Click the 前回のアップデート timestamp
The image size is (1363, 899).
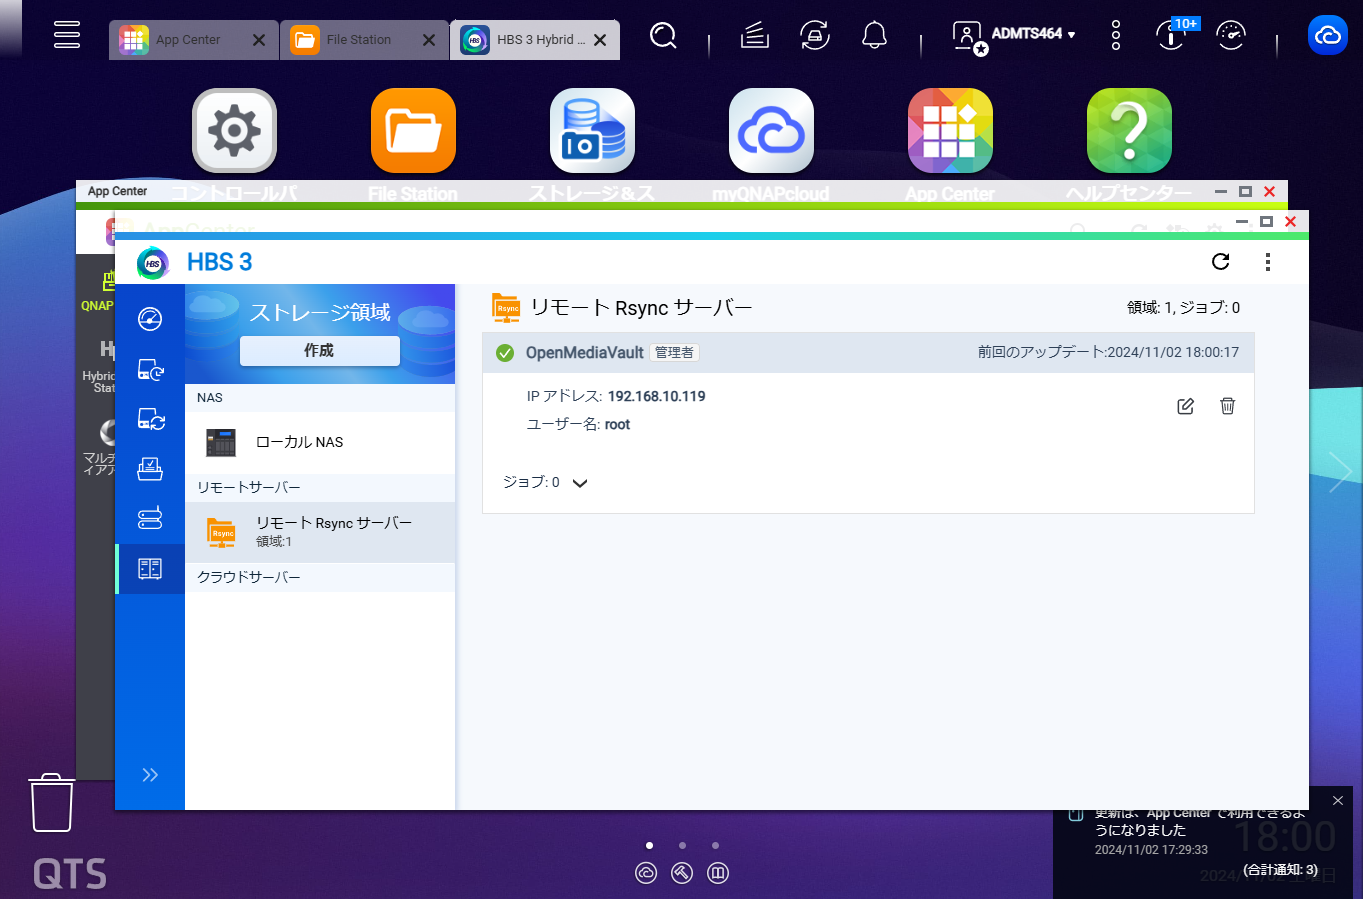tap(1108, 352)
